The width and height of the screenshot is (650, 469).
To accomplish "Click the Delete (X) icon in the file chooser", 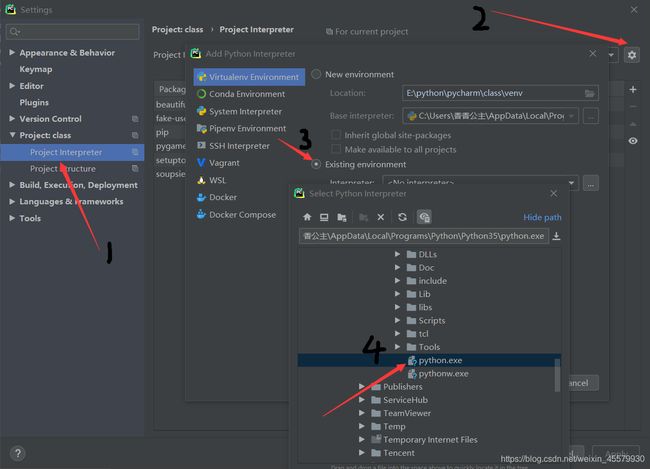I will (x=381, y=217).
